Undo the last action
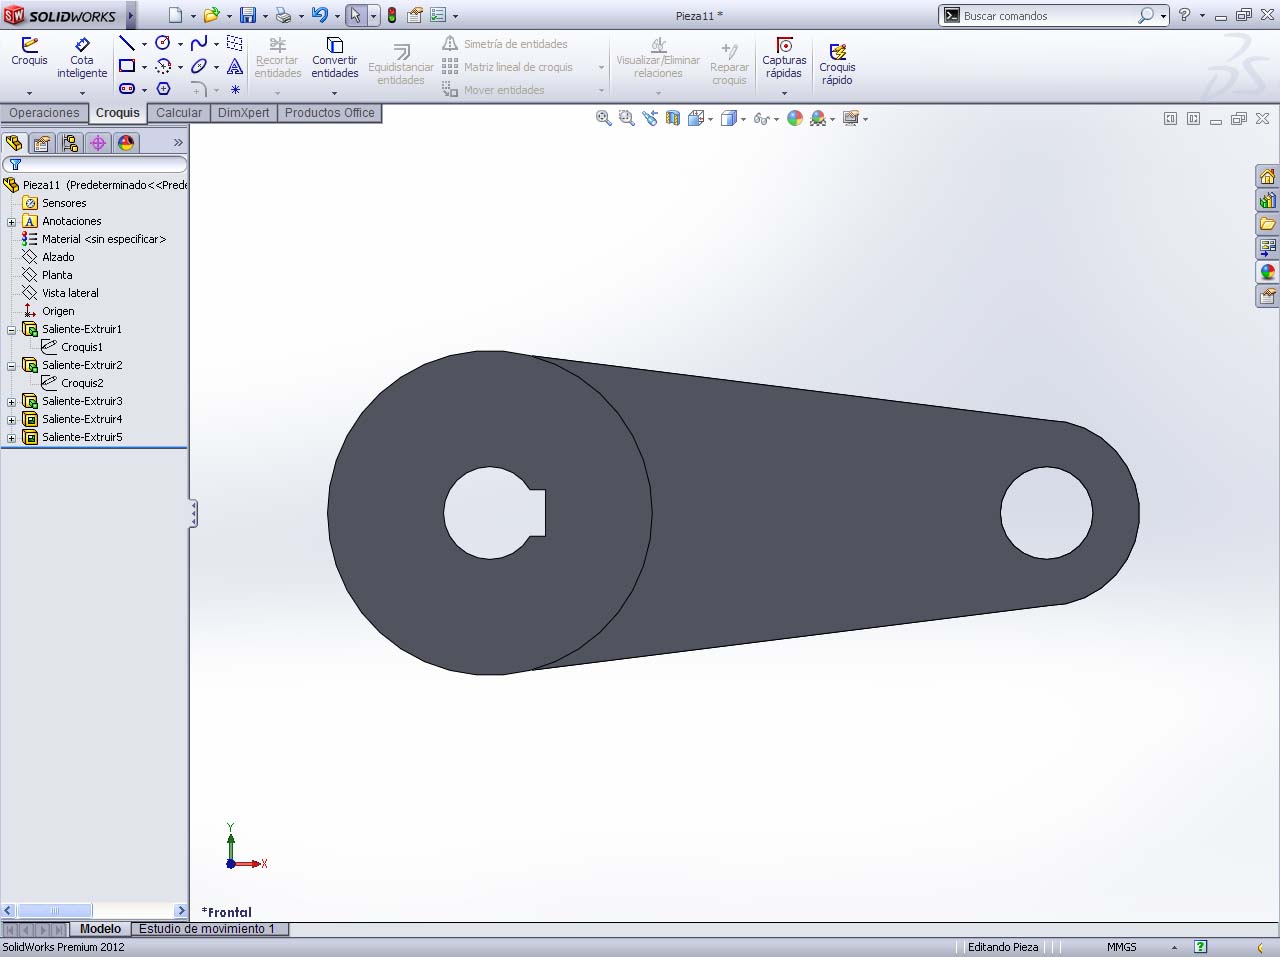1280x957 pixels. pyautogui.click(x=319, y=15)
